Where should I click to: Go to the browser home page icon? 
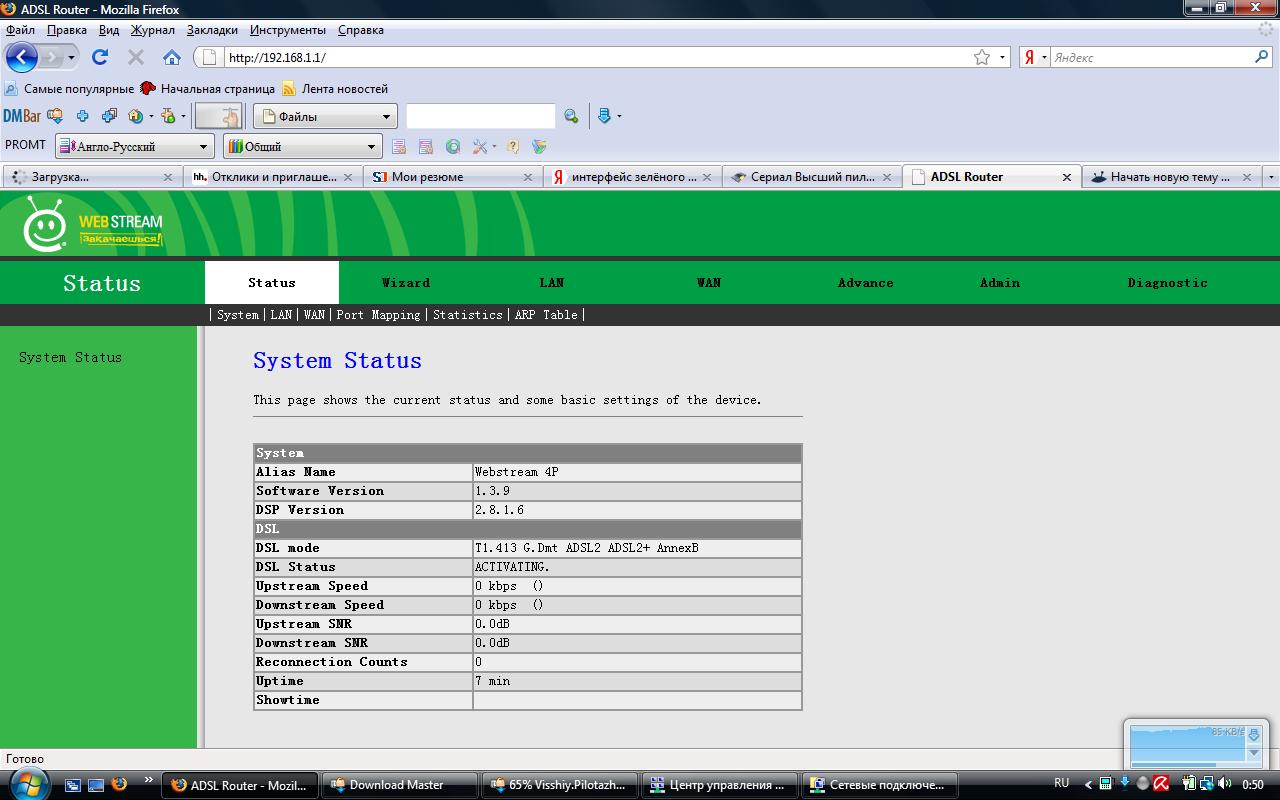tap(172, 57)
